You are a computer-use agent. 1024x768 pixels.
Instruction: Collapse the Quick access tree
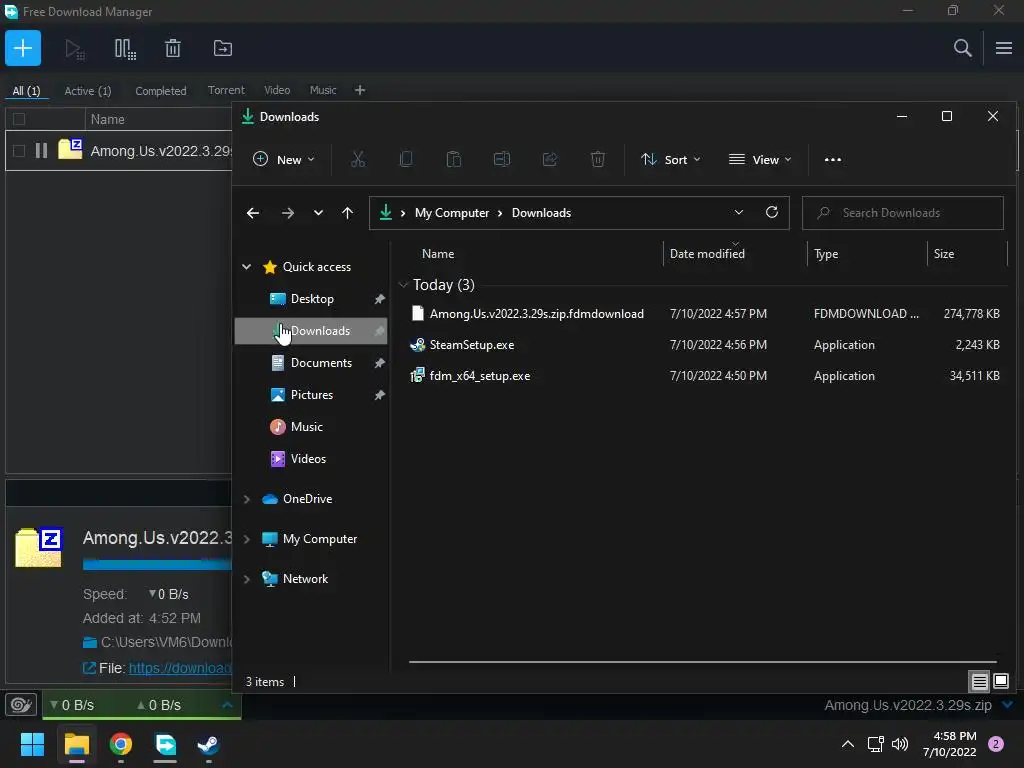(x=246, y=266)
